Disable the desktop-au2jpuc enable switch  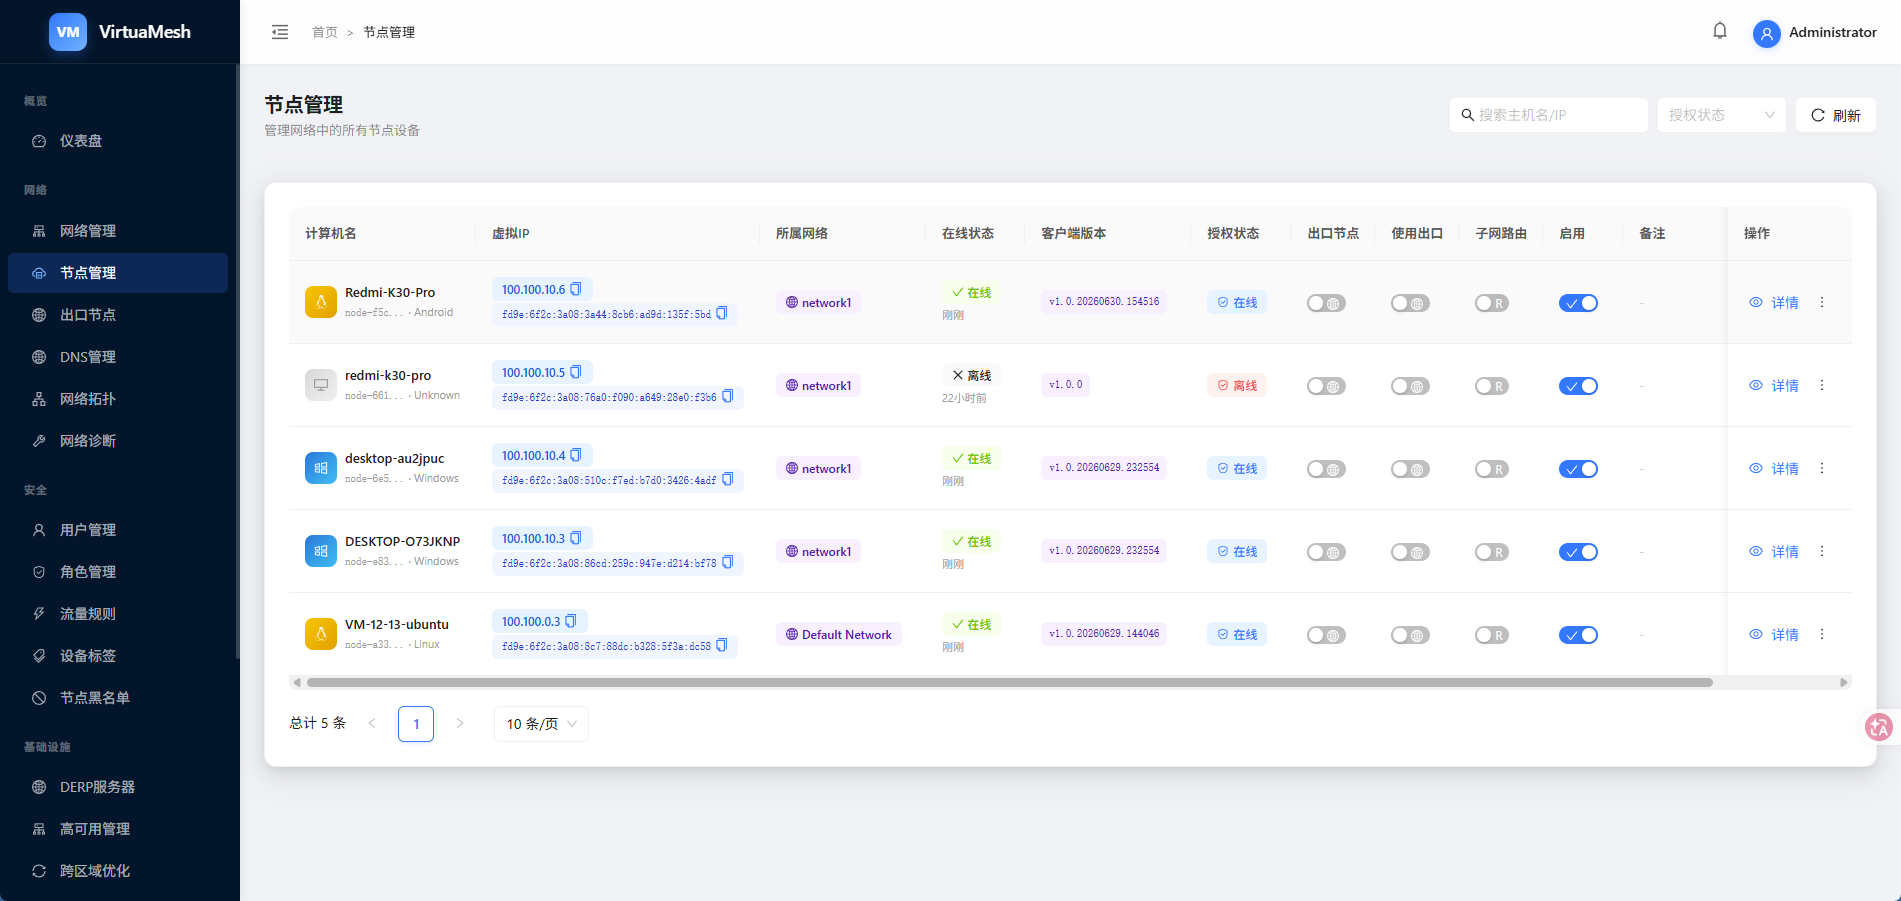point(1578,469)
